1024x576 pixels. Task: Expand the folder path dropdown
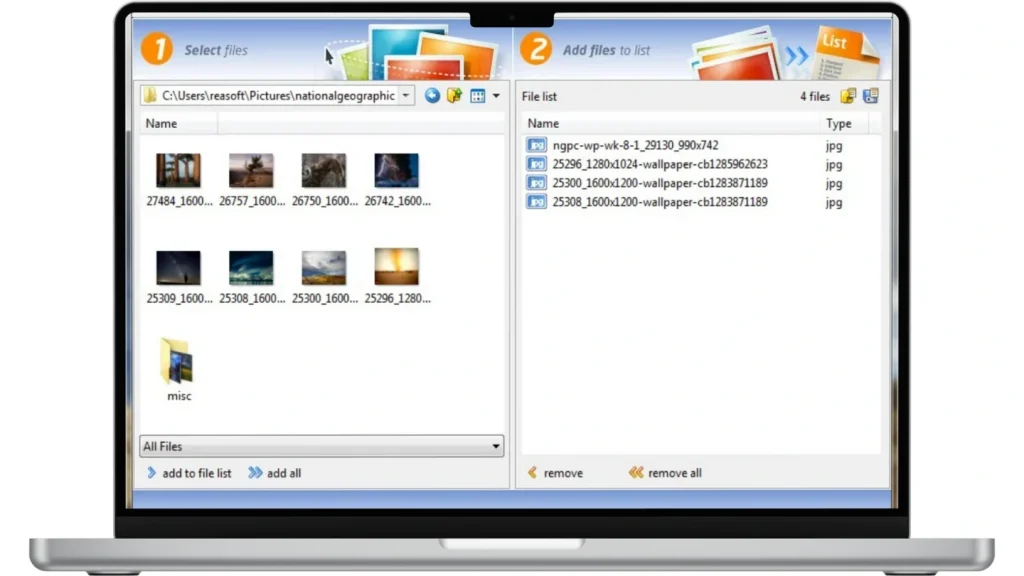(406, 96)
